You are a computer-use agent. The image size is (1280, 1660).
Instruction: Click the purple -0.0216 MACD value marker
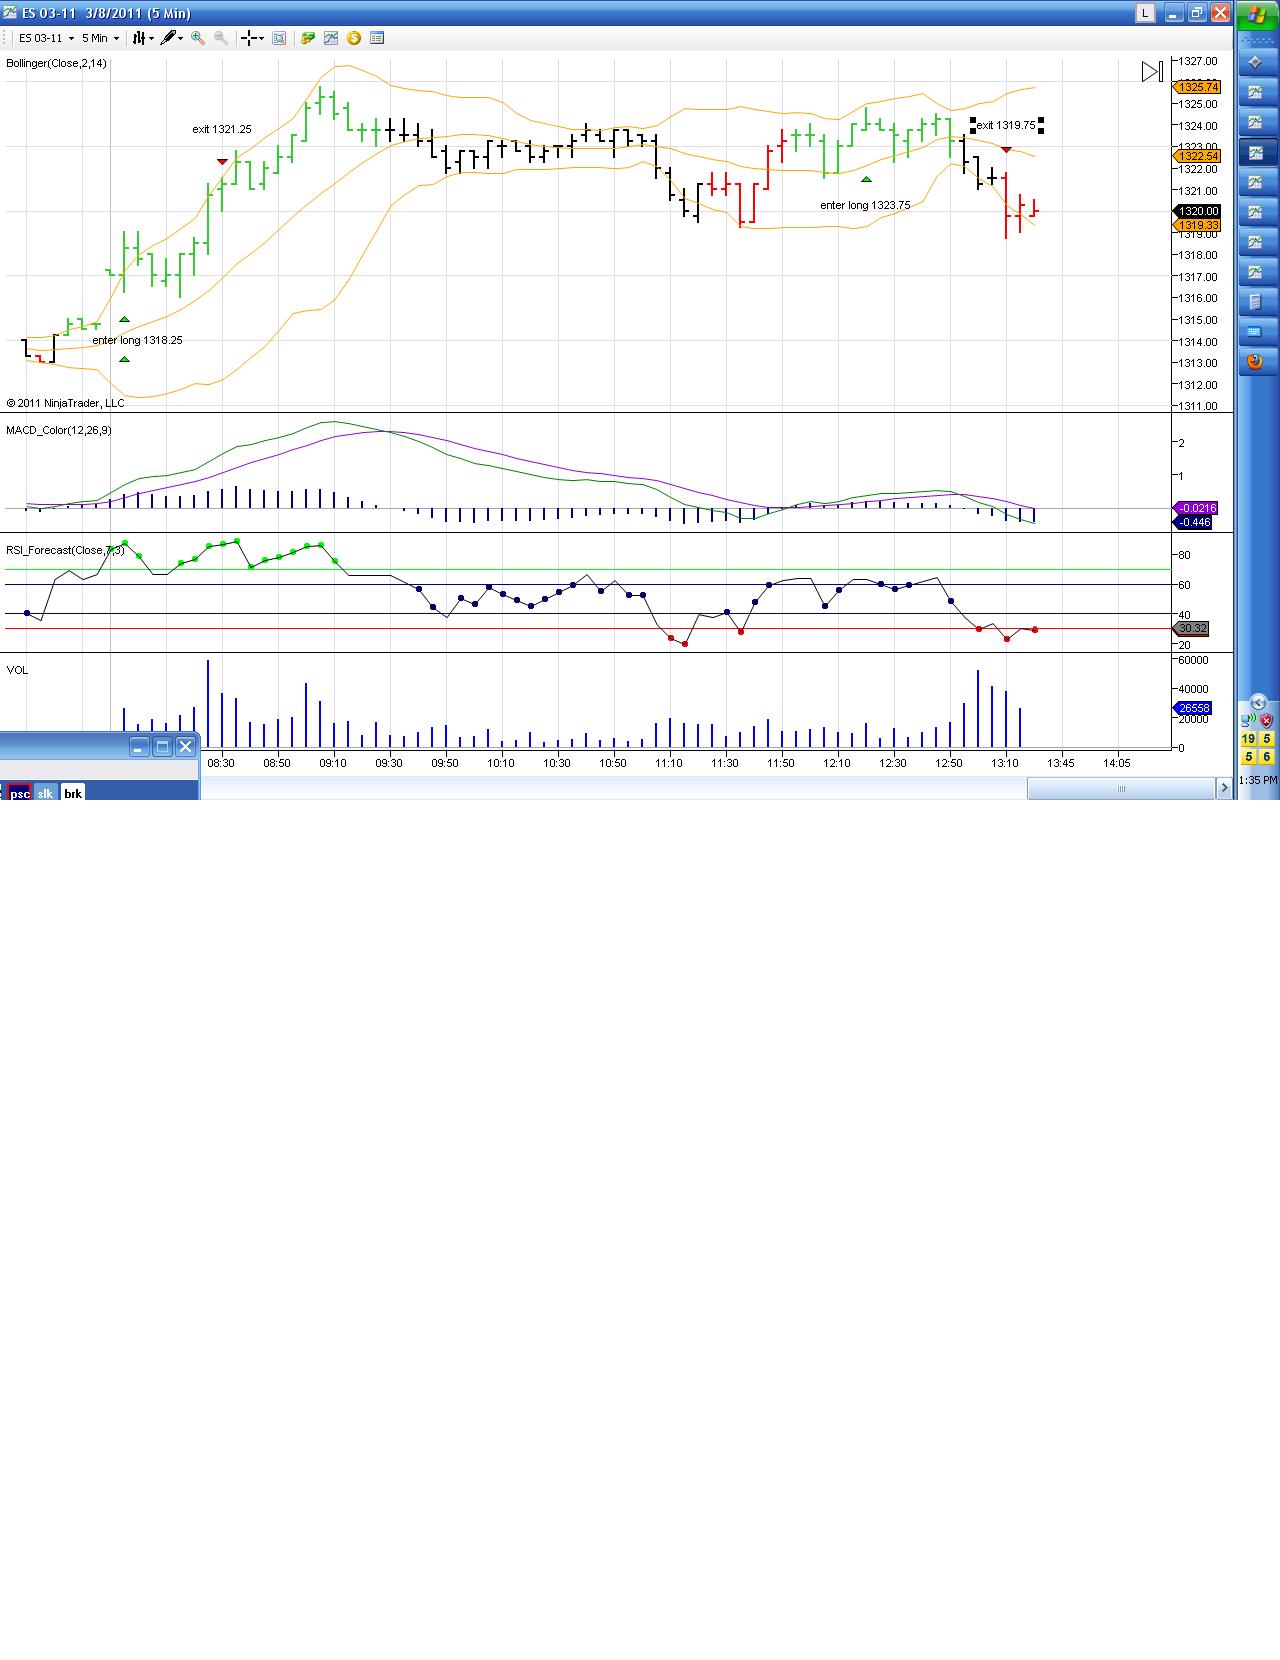tap(1195, 508)
